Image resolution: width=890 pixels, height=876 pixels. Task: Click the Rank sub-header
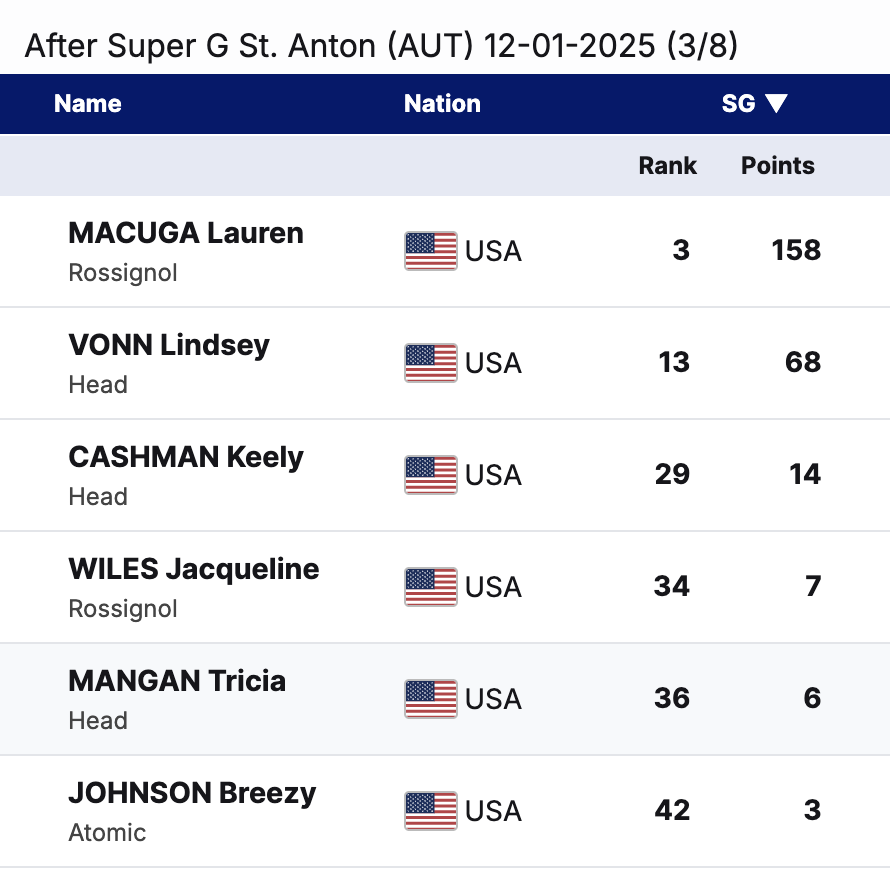[668, 165]
